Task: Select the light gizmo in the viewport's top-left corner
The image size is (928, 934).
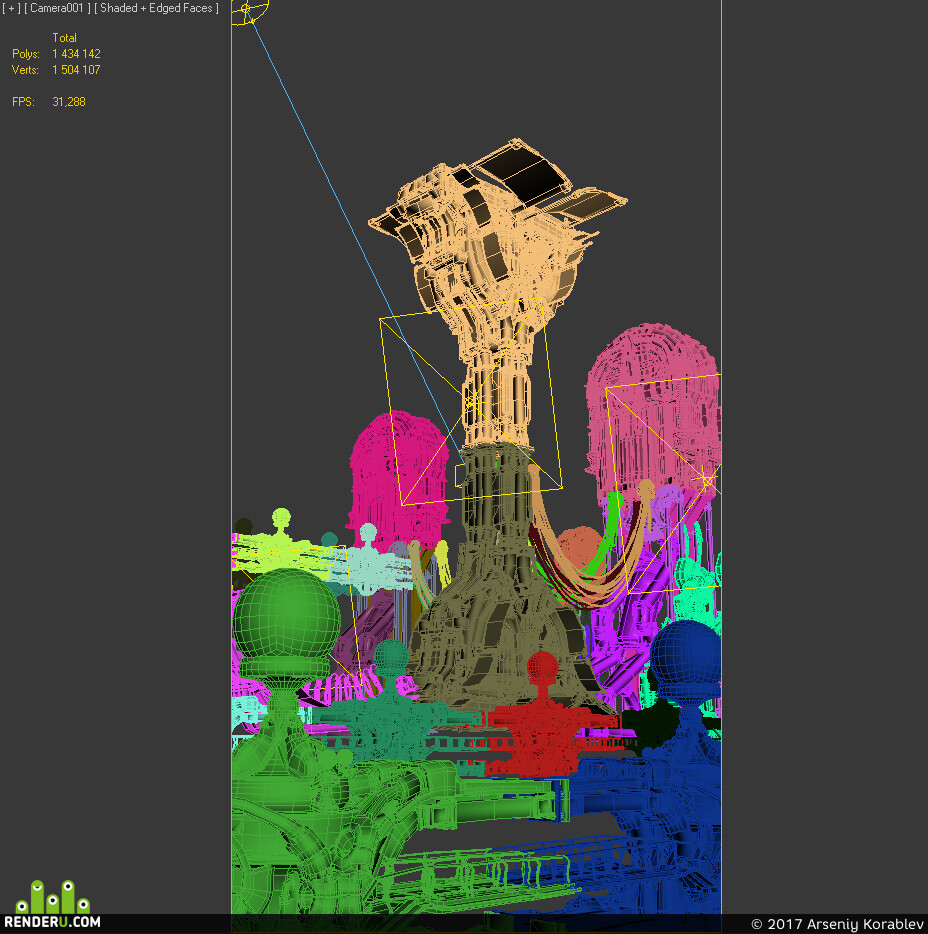Action: pos(248,10)
